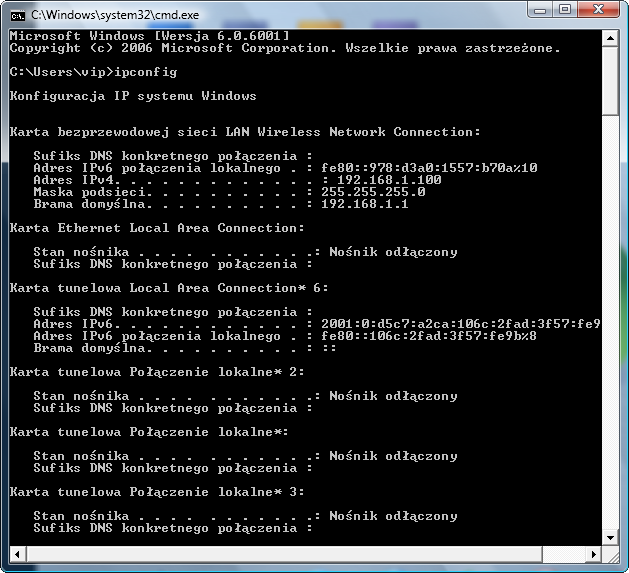This screenshot has width=629, height=573.
Task: Click the scrollbar up arrow
Action: (x=611, y=37)
